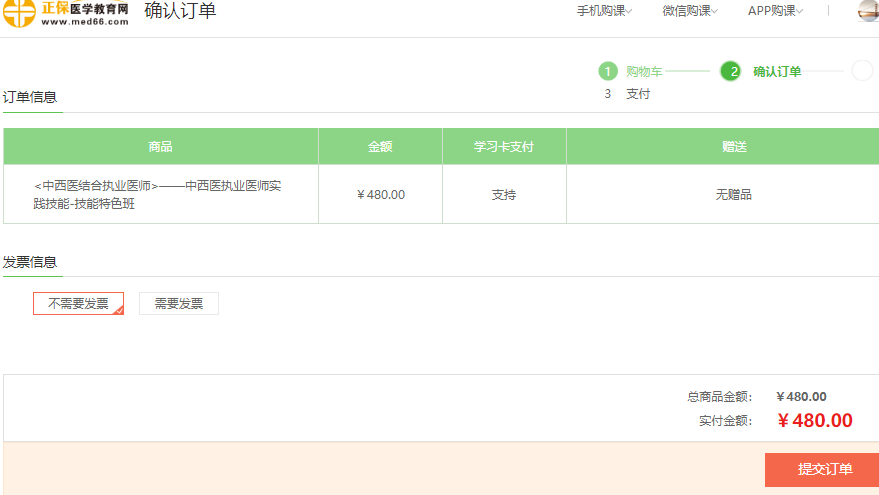
Task: Choose the 需要发票 option
Action: (178, 304)
